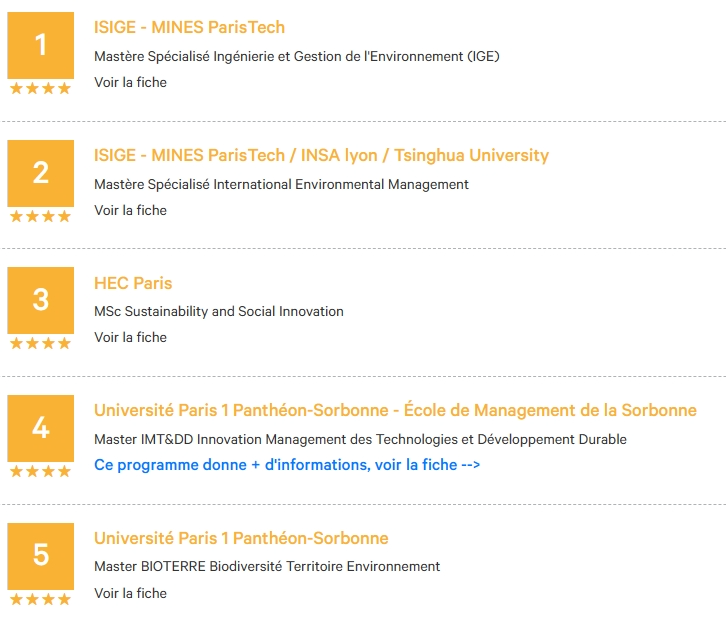The image size is (726, 625).
Task: Click the star rating under rank 2
Action: 40,216
